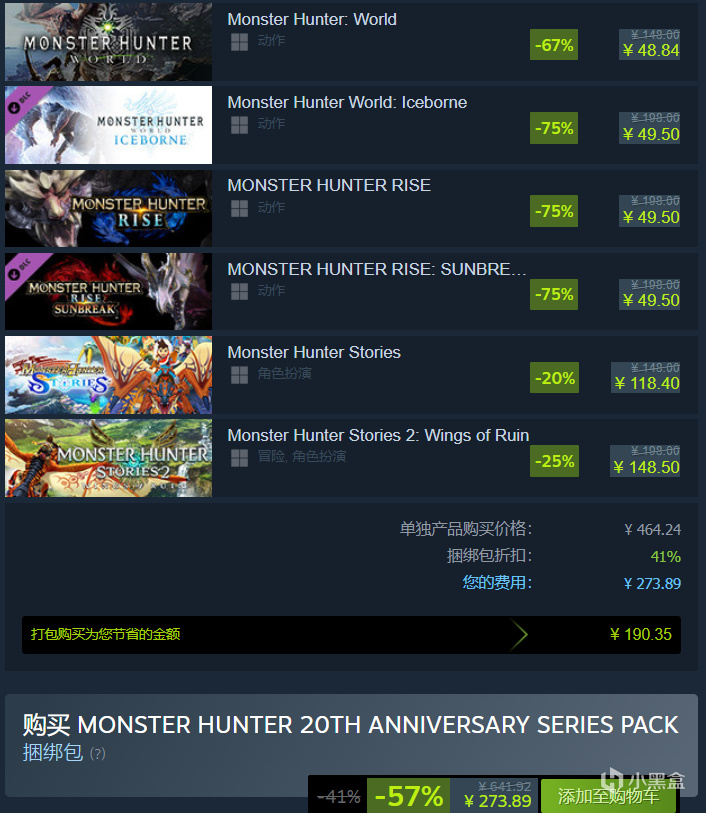Click the green 添加至购物车 button
Image resolution: width=706 pixels, height=813 pixels.
pos(608,796)
